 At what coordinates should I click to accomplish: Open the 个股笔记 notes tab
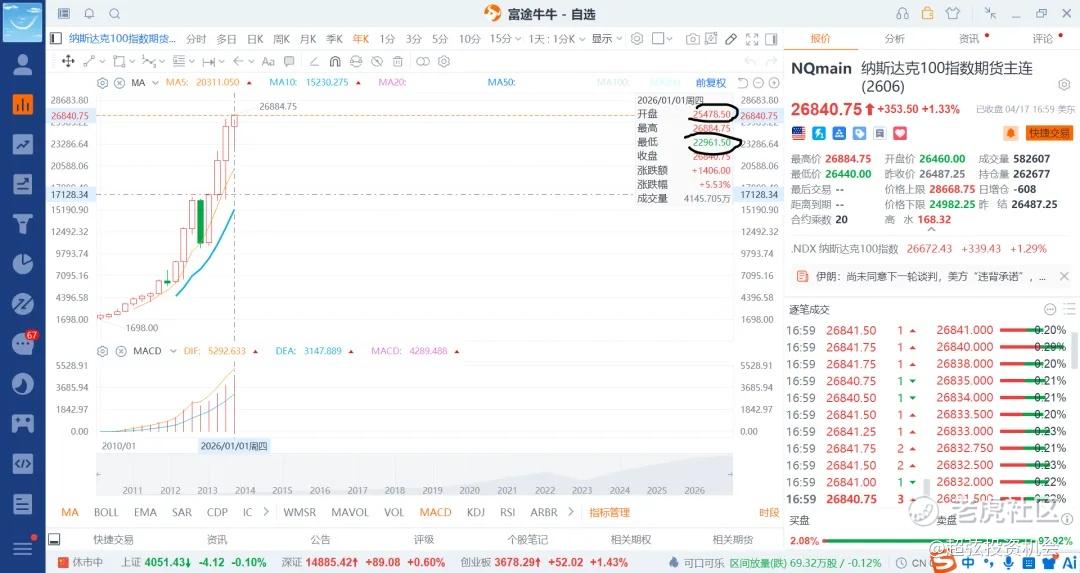coord(528,539)
